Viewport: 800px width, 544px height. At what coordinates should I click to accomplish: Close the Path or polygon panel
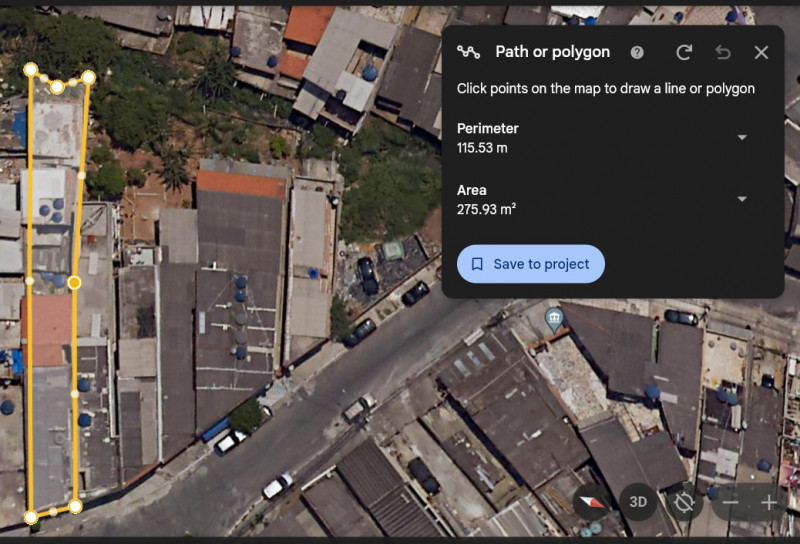pos(761,52)
